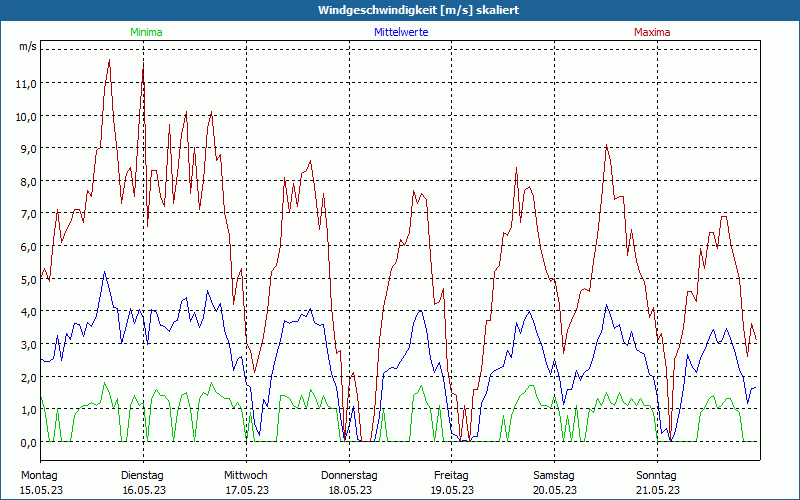
Task: Click the '3,0' y-axis value
Action: point(29,345)
